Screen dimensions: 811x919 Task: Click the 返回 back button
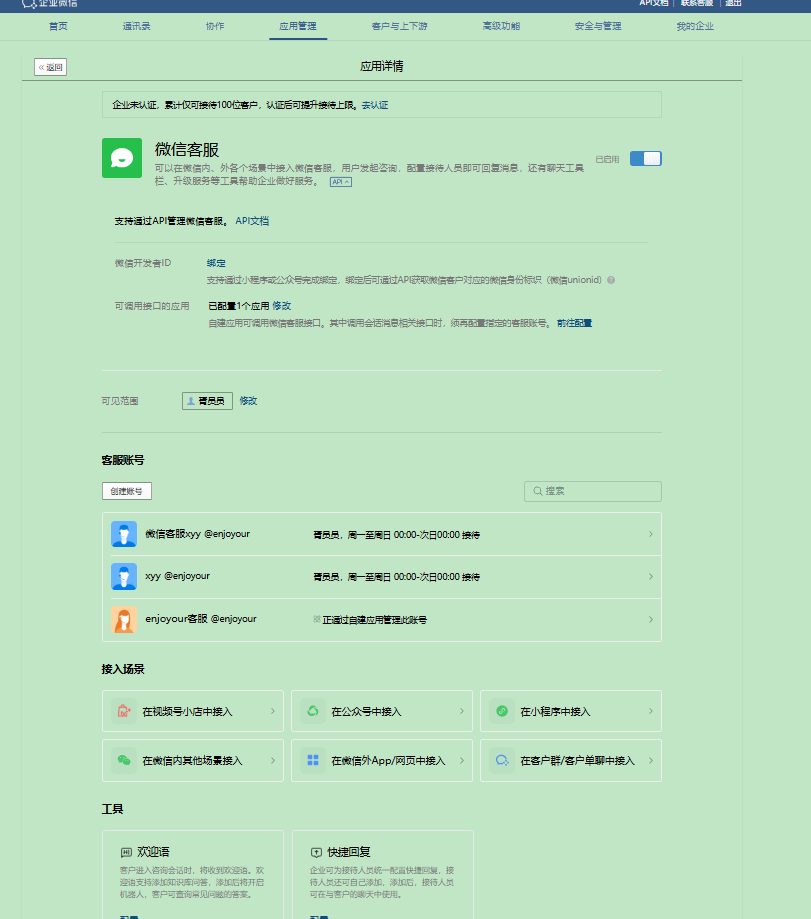point(50,67)
